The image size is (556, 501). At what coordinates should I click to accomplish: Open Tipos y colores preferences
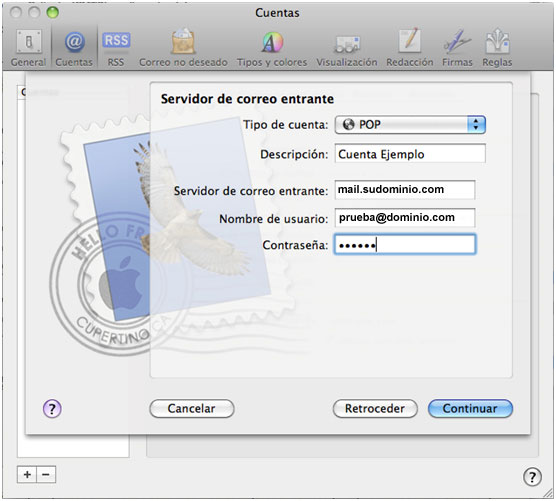pos(272,48)
